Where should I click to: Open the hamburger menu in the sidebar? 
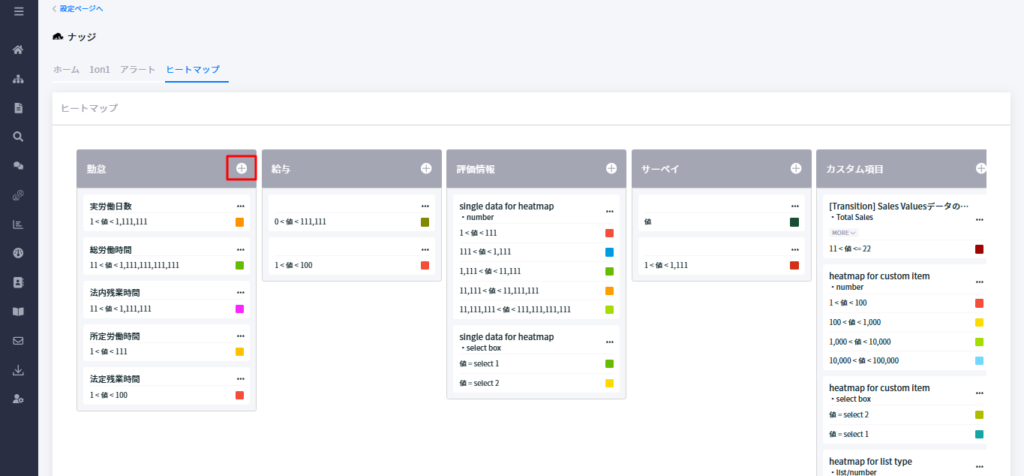point(18,11)
